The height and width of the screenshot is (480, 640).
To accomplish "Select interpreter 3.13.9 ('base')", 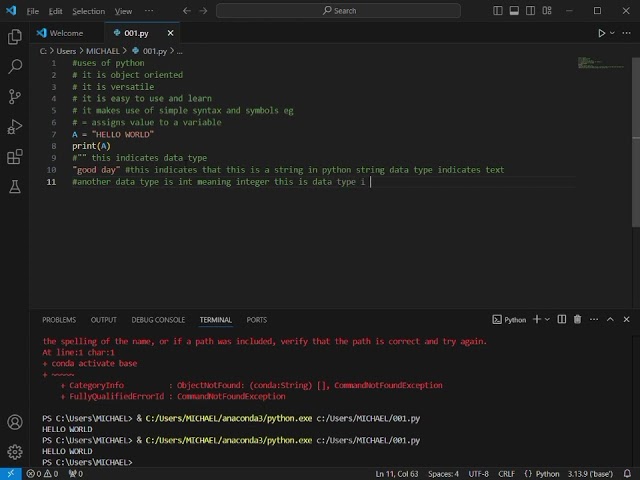I will coord(590,473).
